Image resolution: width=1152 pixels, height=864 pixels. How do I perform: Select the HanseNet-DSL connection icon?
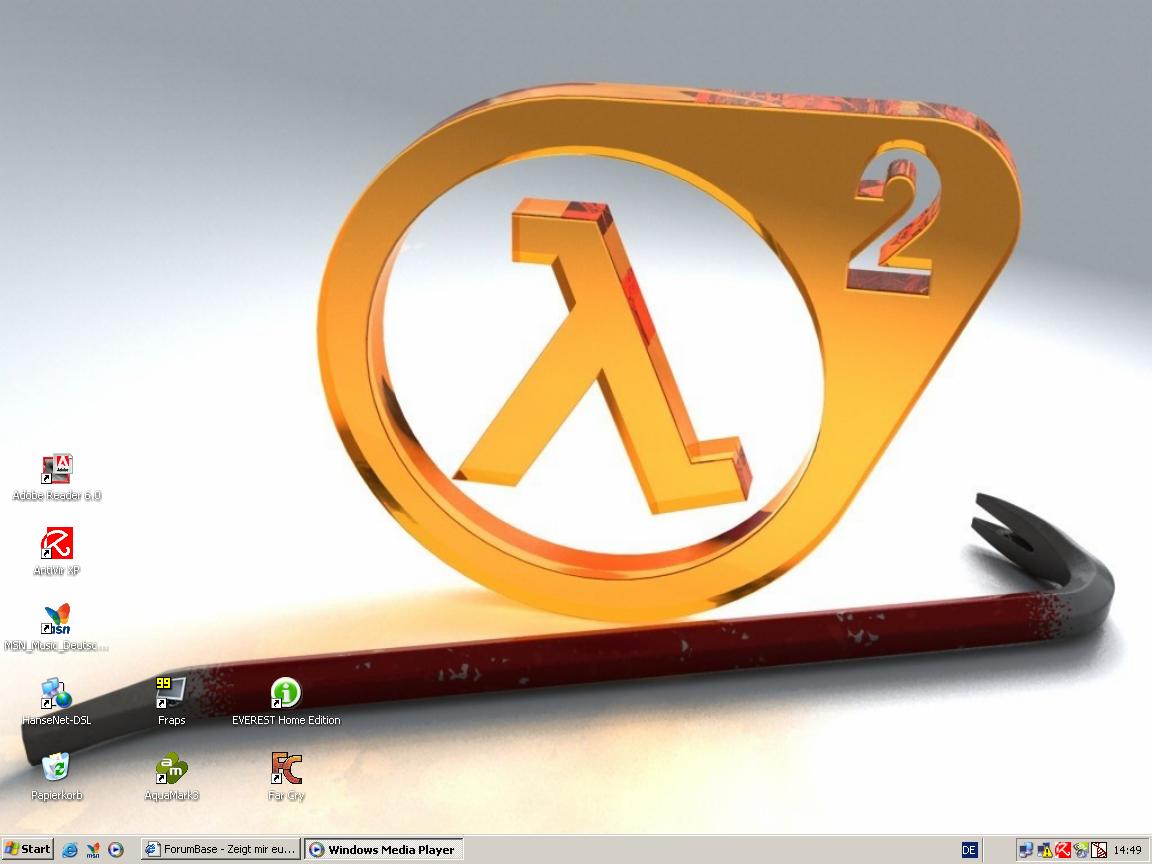57,702
